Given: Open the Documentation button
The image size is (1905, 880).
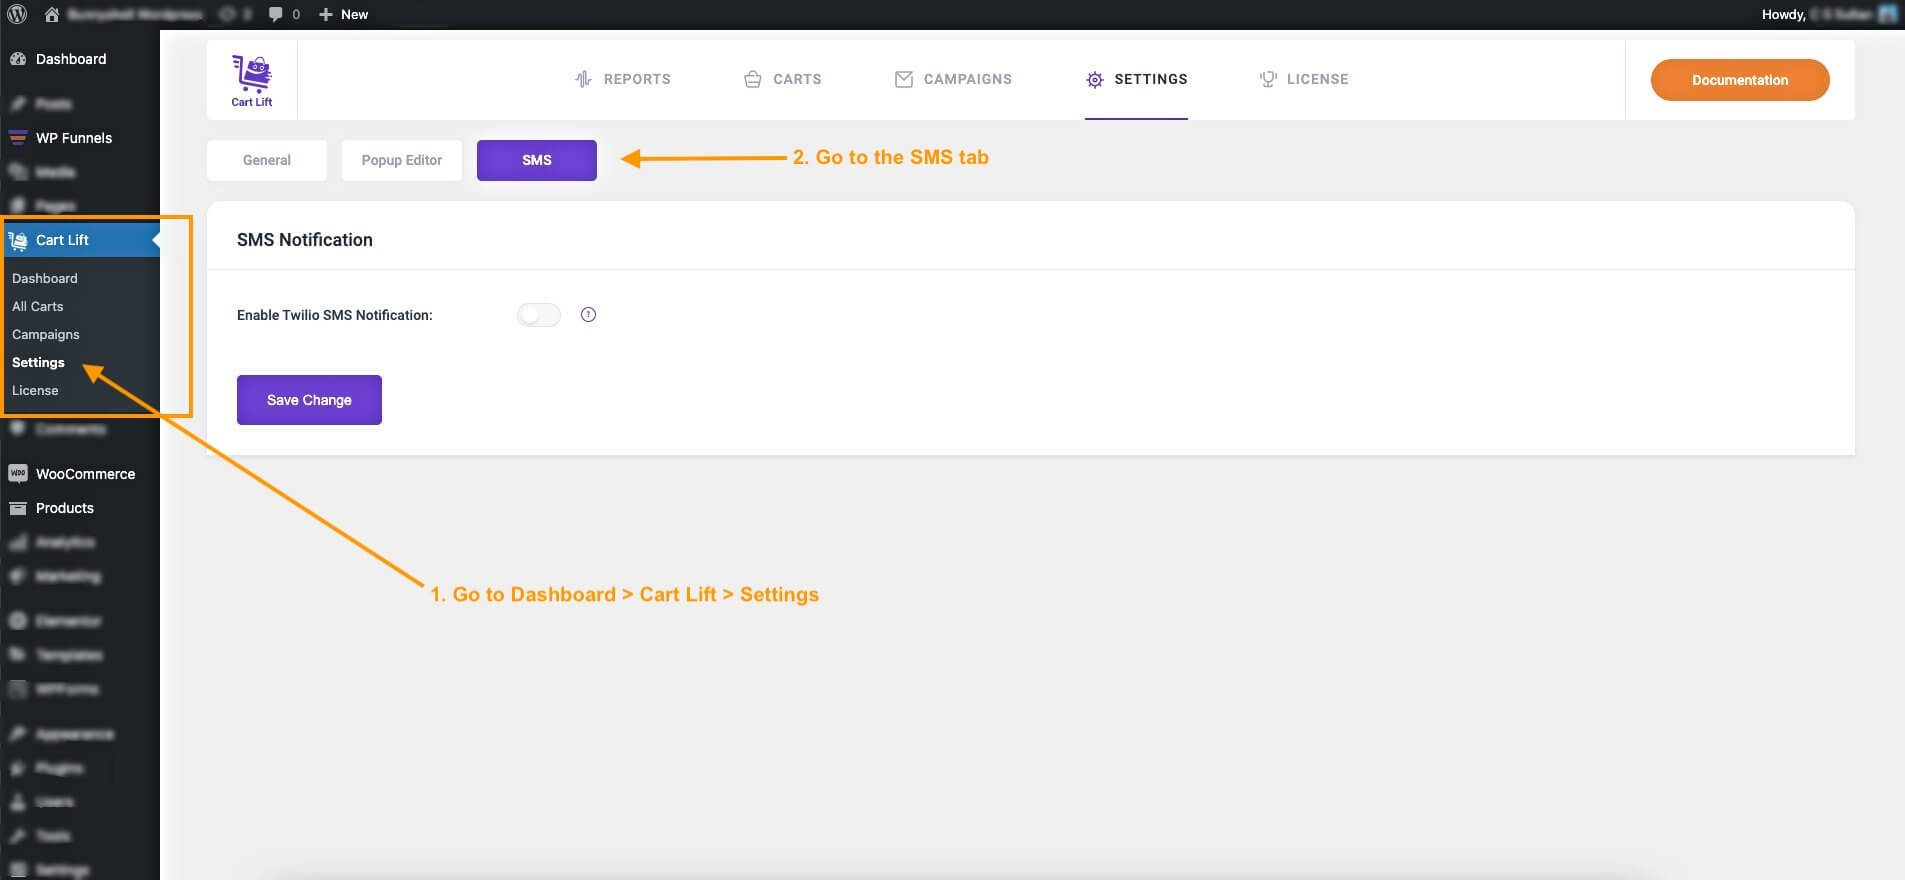Looking at the screenshot, I should point(1740,80).
